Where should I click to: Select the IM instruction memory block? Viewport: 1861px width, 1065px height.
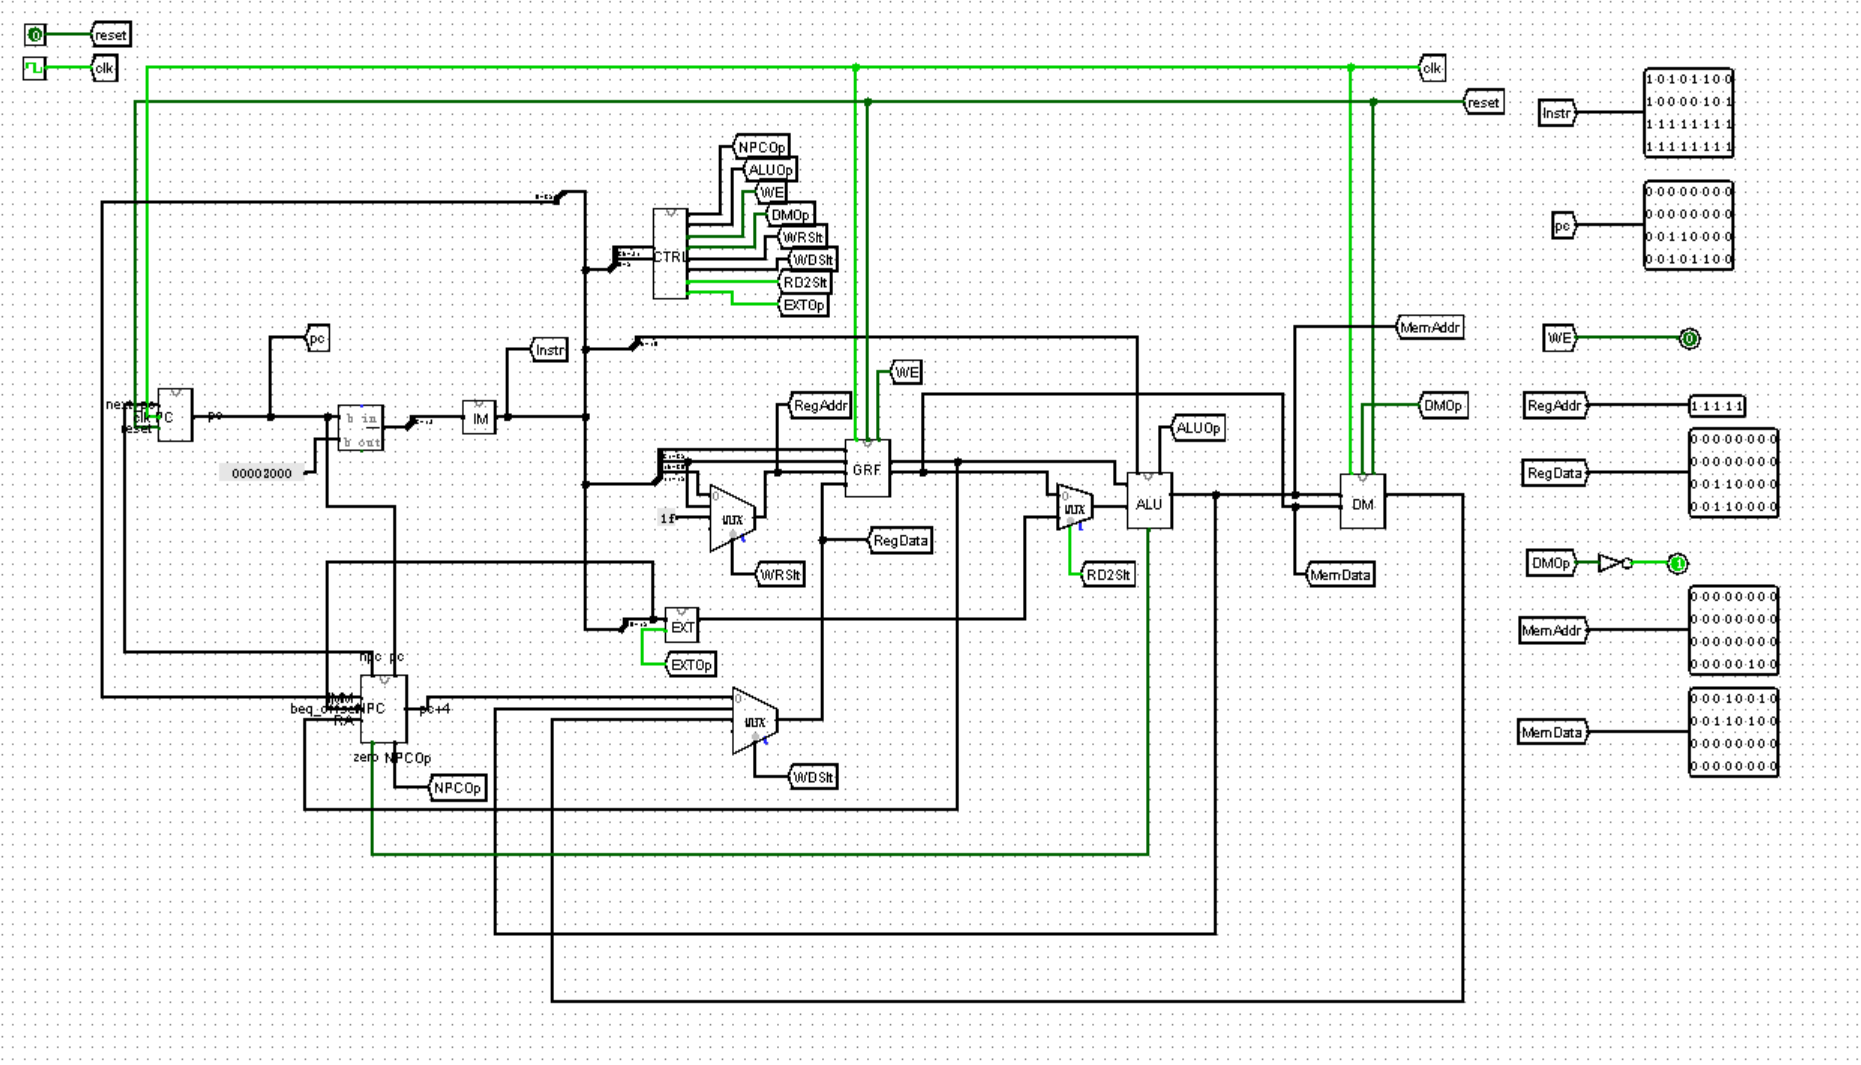[480, 417]
